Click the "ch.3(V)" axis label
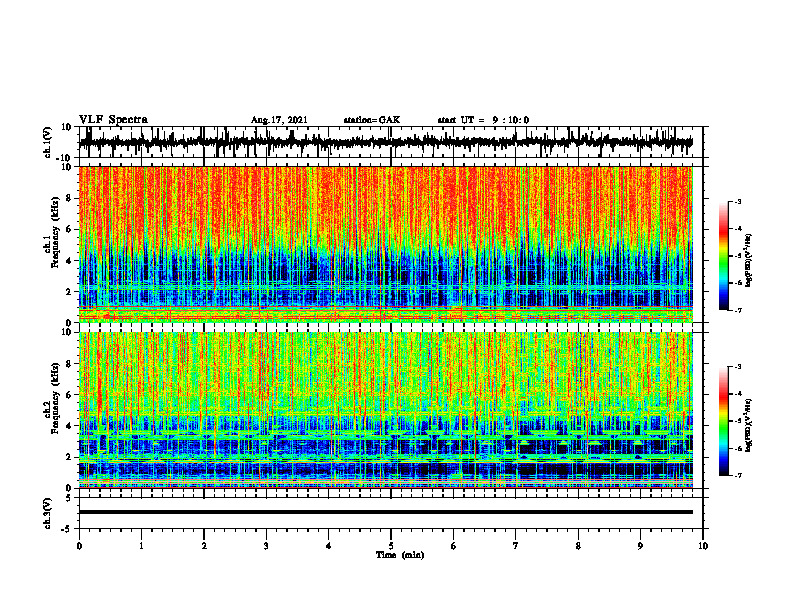 (x=46, y=513)
